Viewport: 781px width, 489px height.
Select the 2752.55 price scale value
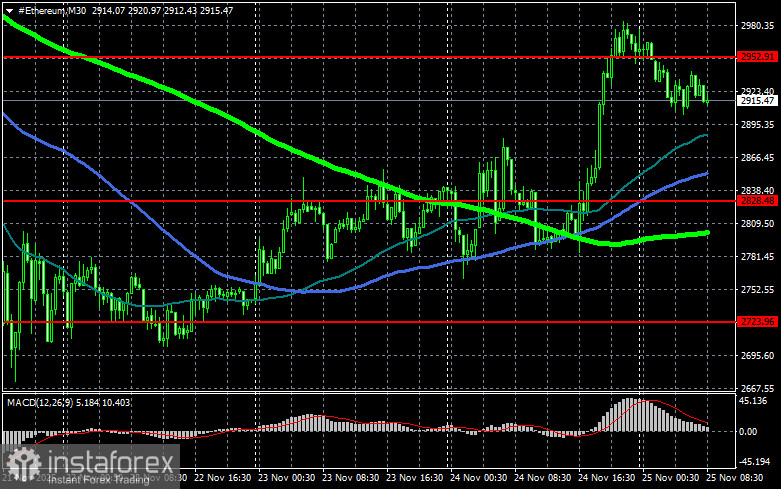point(757,289)
